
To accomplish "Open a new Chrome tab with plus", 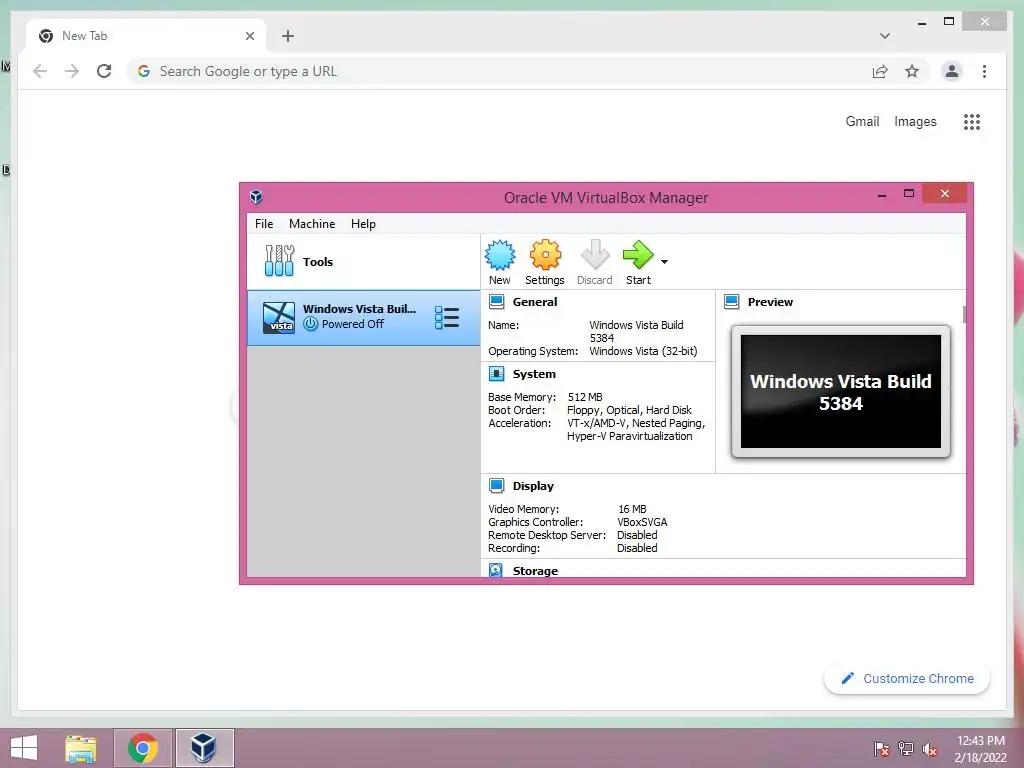I will tap(288, 36).
